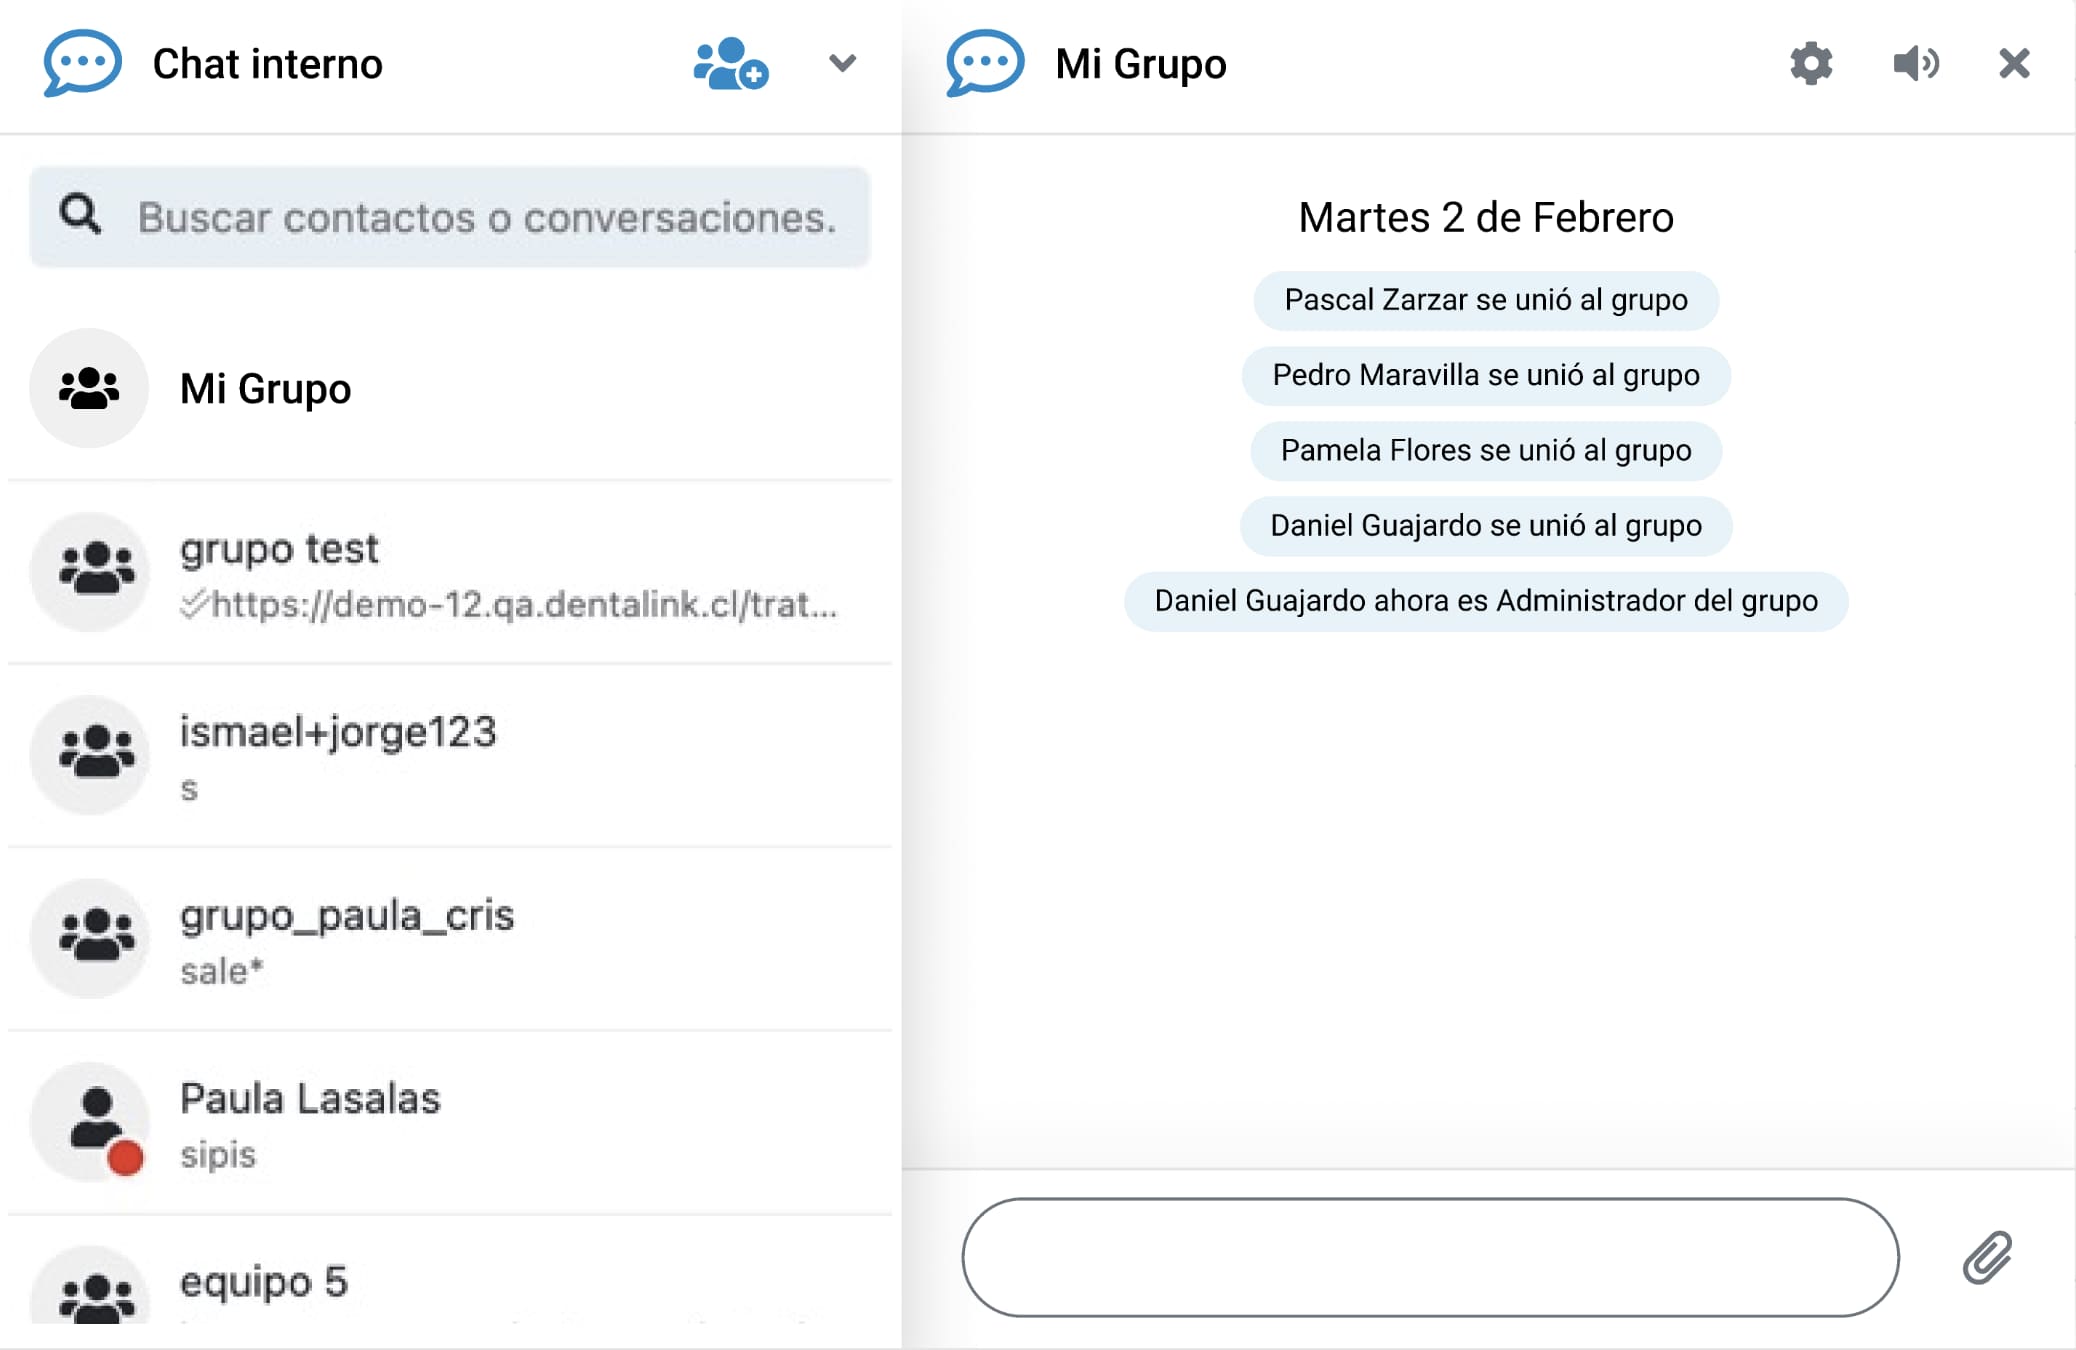Collapse the chat list with the arrow

click(x=842, y=63)
